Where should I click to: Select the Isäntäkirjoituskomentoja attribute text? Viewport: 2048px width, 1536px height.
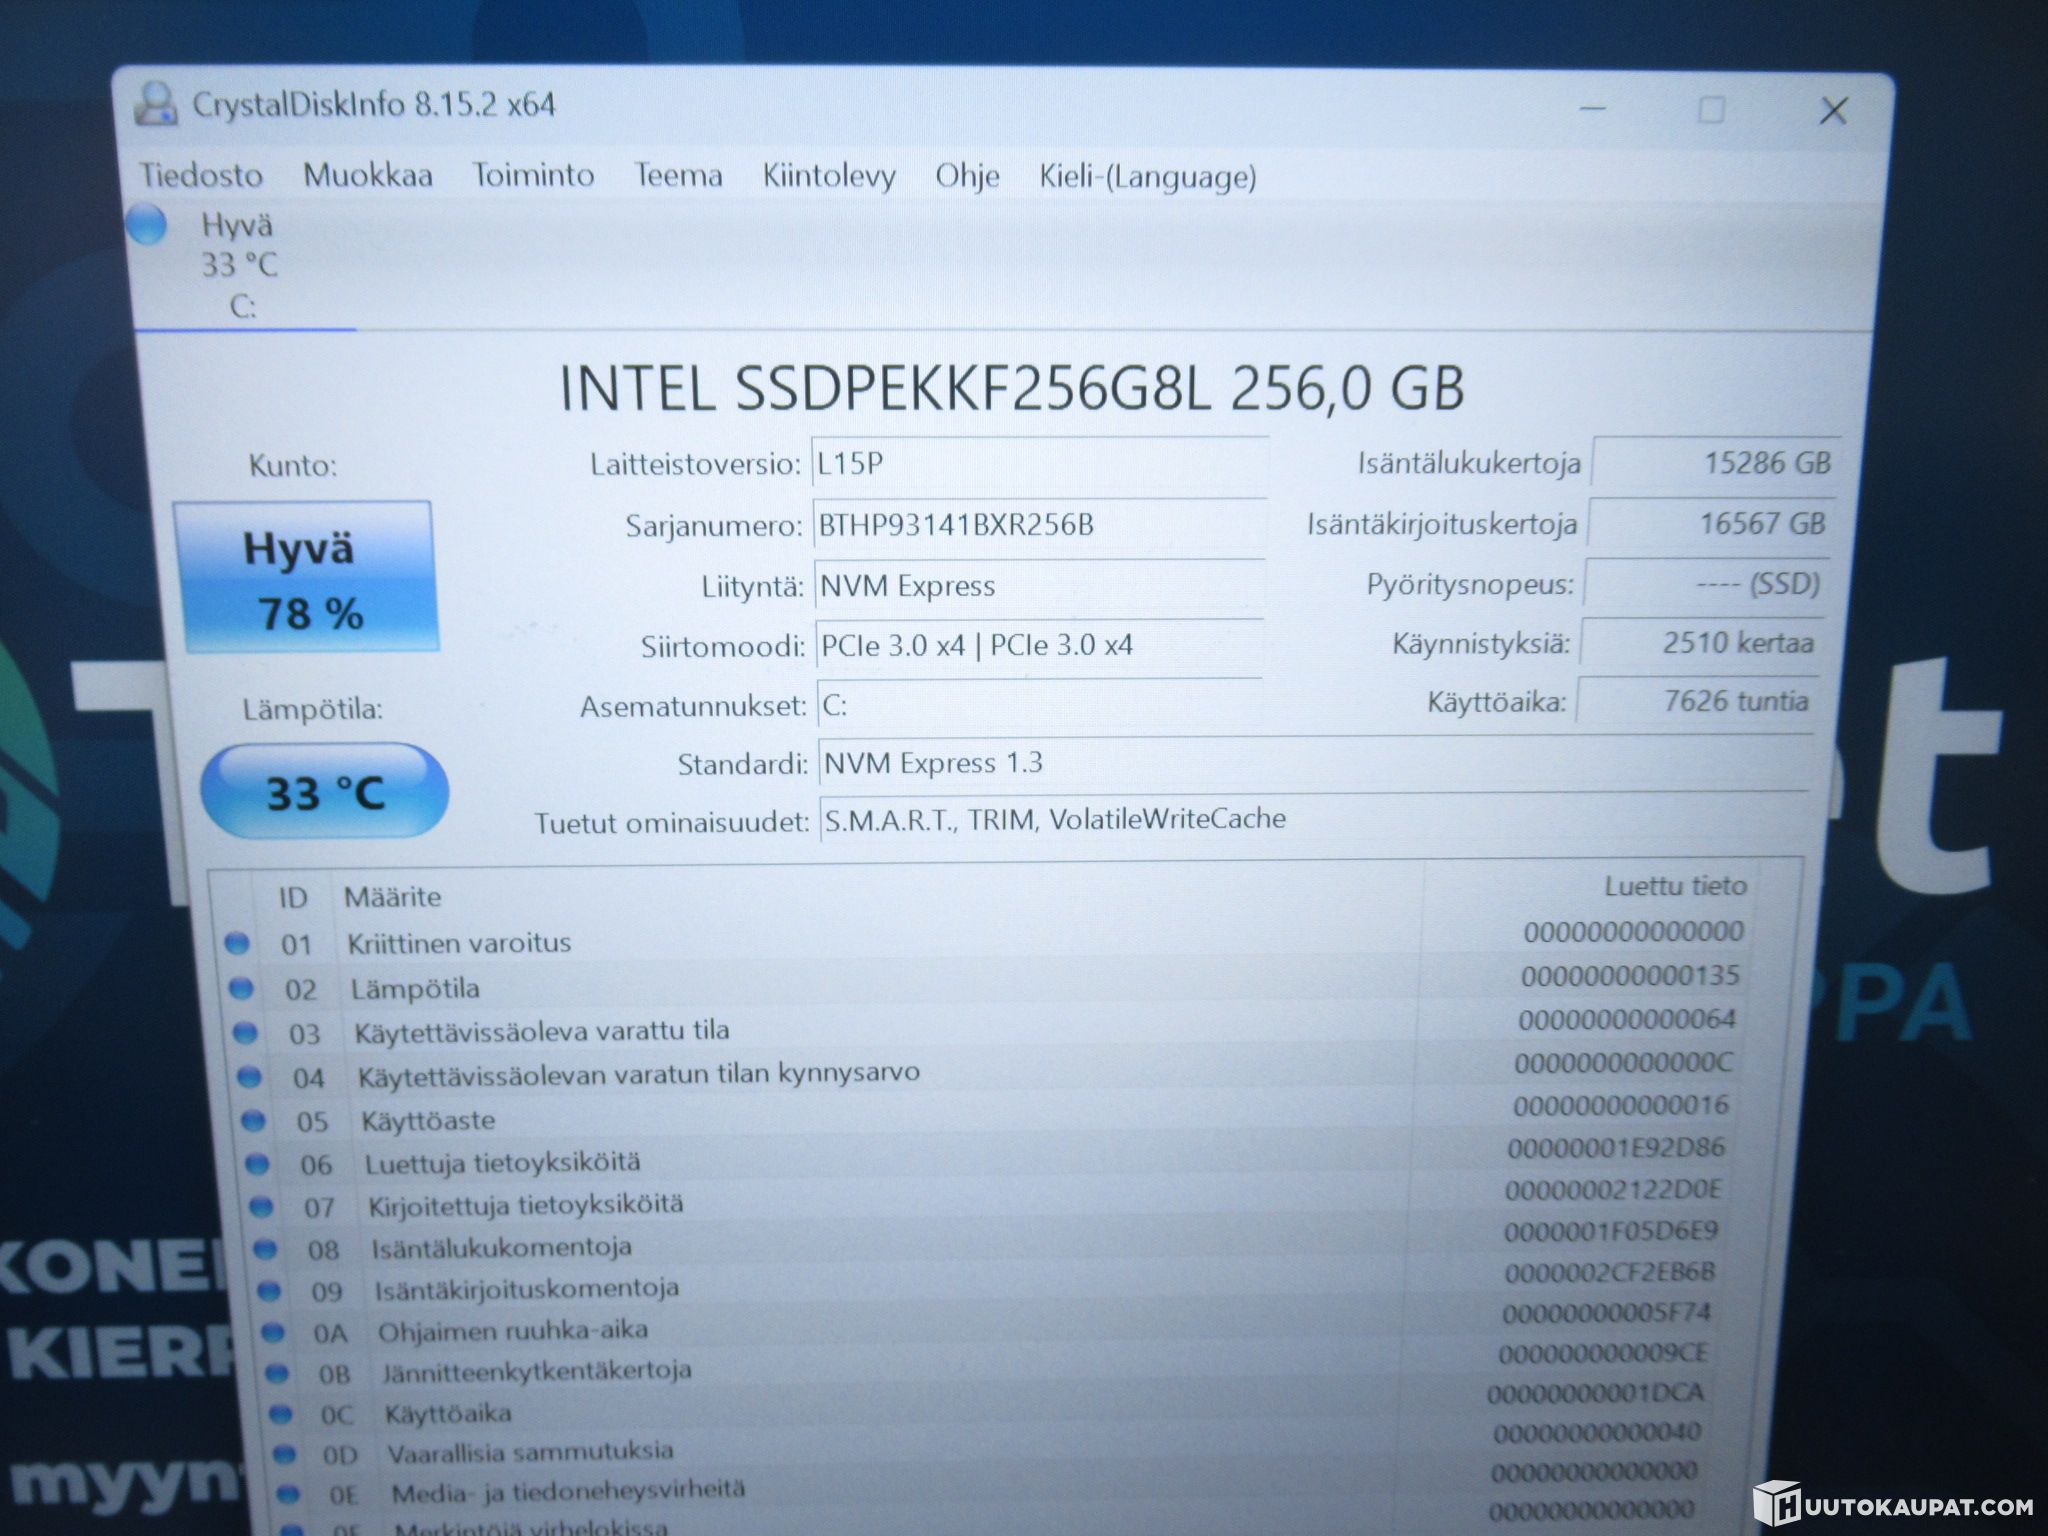tap(527, 1290)
